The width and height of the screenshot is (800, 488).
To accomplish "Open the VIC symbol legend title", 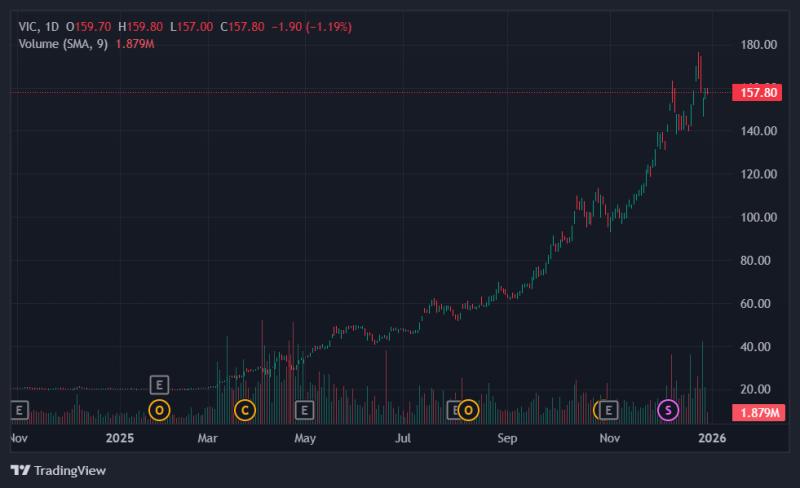I will pyautogui.click(x=27, y=27).
